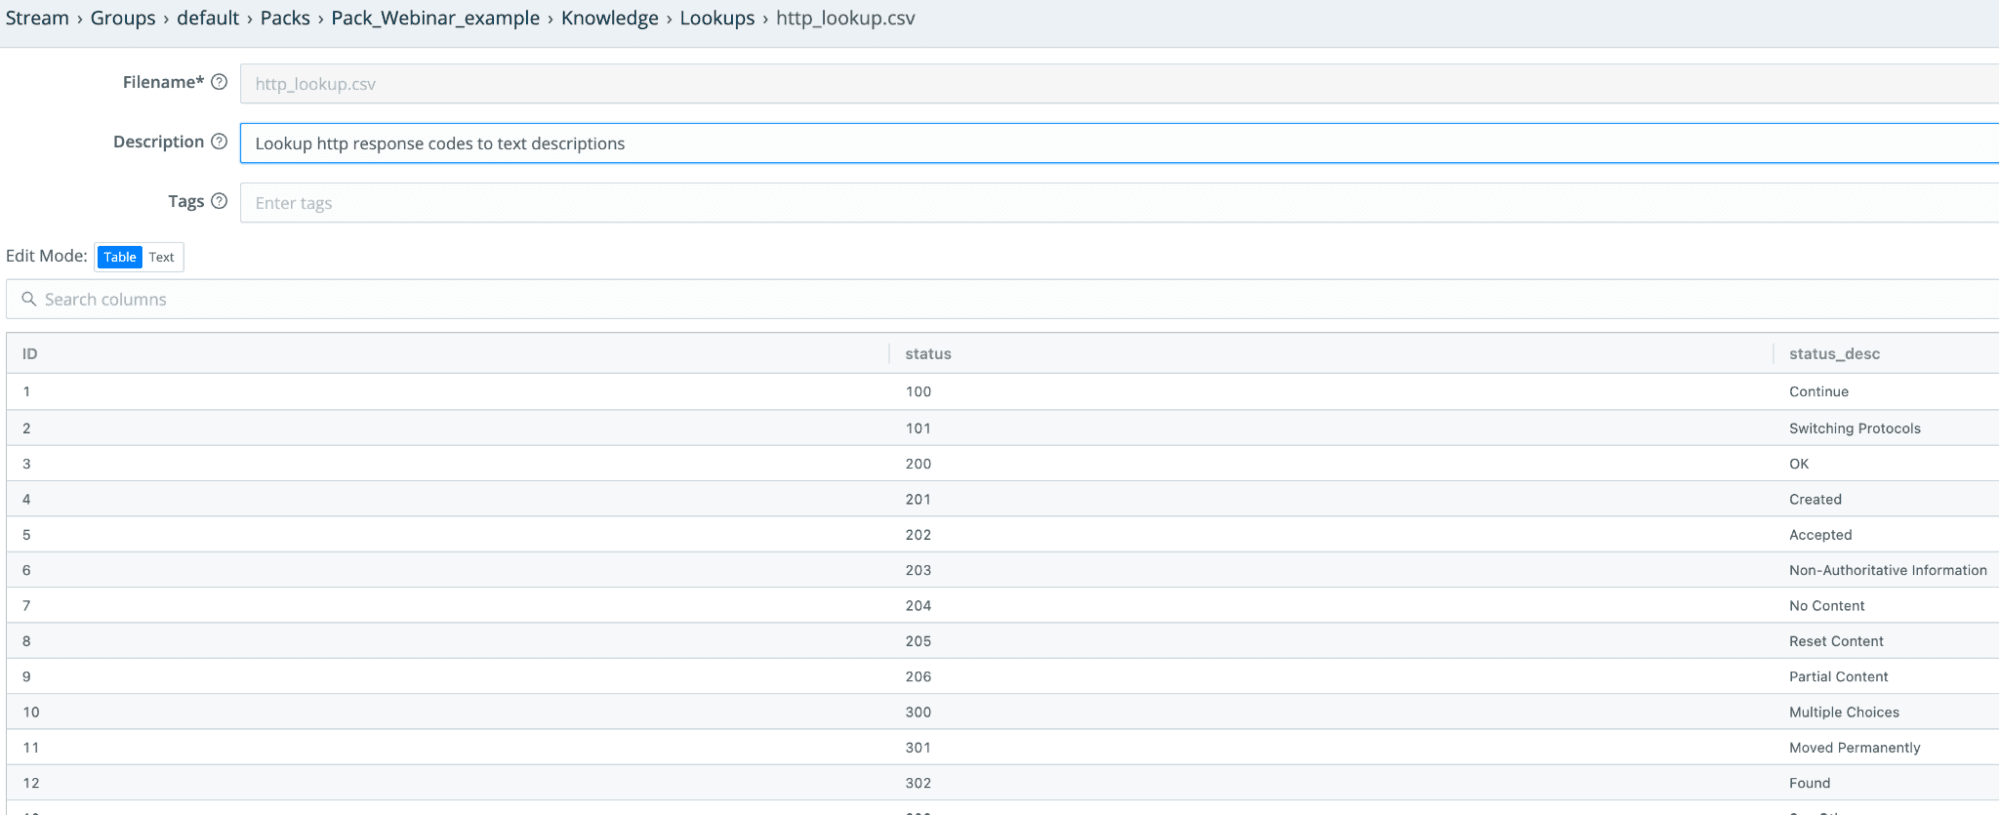Go to Pack_Webinar_example breadcrumb
This screenshot has height=816, width=1999.
pyautogui.click(x=435, y=18)
